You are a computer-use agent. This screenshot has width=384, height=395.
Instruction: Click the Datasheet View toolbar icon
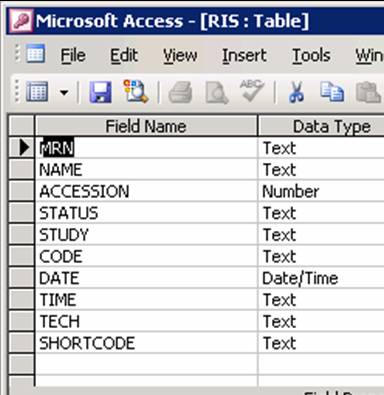[x=37, y=91]
